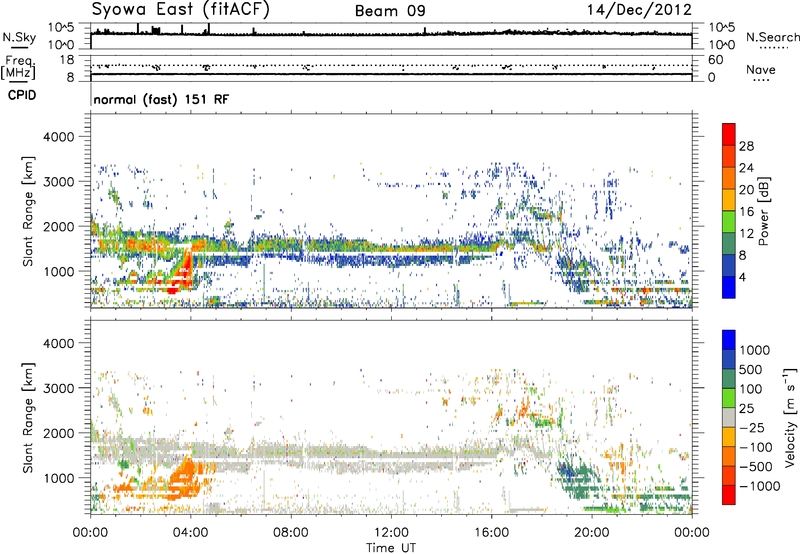The height and width of the screenshot is (554, 800).
Task: Click the 'Power [dB]' color bar label
Action: pyautogui.click(x=764, y=211)
